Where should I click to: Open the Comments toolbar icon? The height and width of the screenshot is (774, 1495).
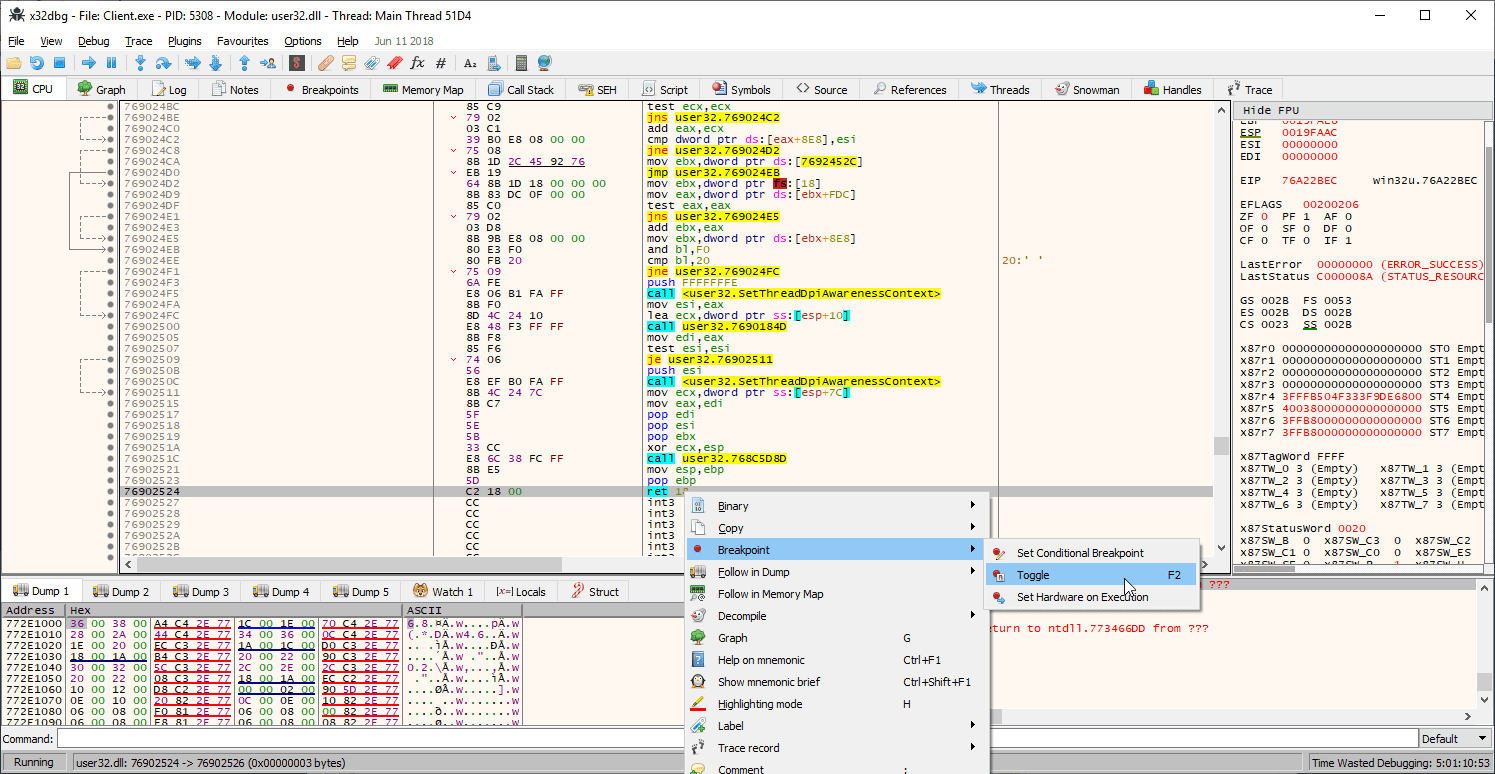pos(349,63)
